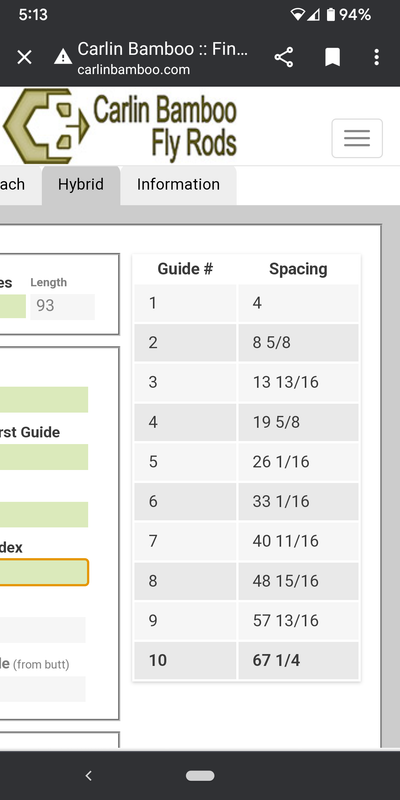Screen dimensions: 400x800
Task: Switch to the Hybrid tab
Action: pyautogui.click(x=81, y=185)
